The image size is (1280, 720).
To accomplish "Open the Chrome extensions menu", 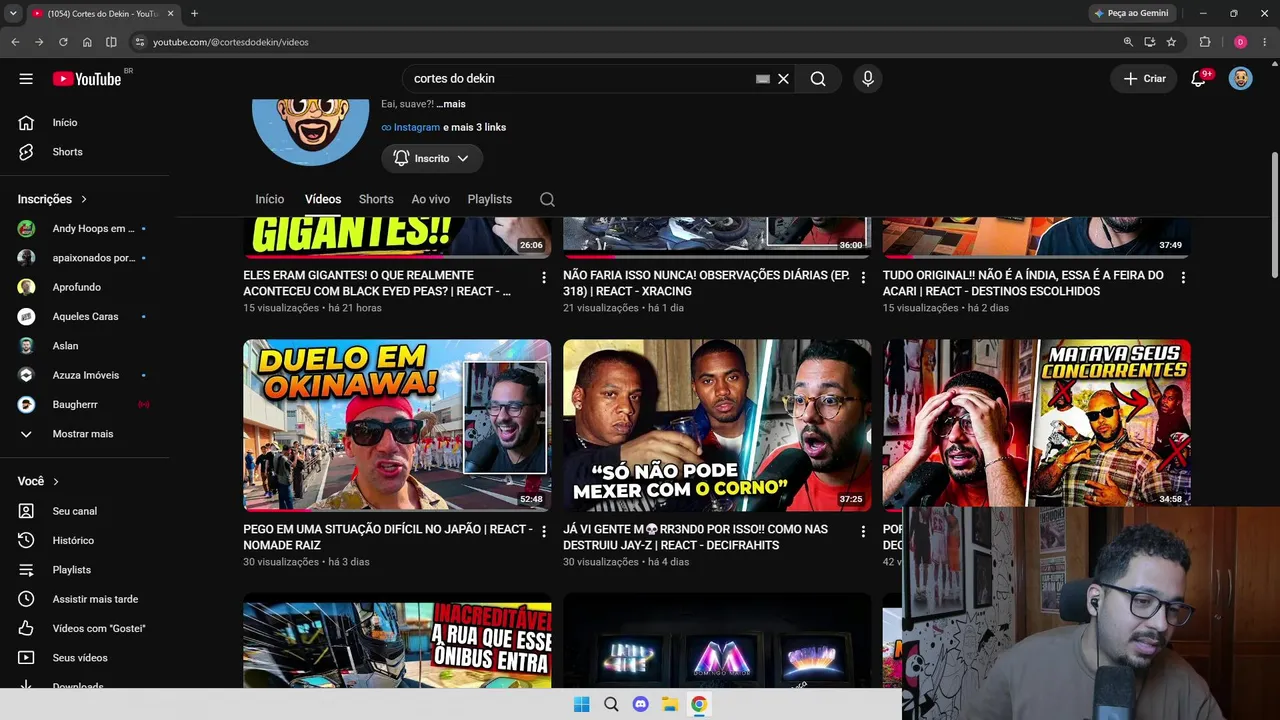I will [1205, 42].
